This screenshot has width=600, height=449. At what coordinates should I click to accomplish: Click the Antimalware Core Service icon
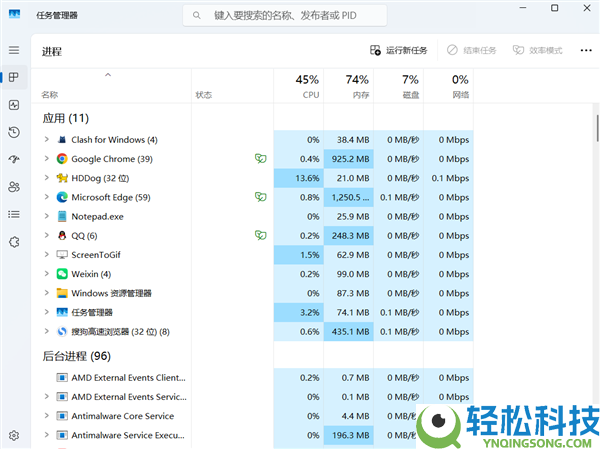click(x=62, y=416)
